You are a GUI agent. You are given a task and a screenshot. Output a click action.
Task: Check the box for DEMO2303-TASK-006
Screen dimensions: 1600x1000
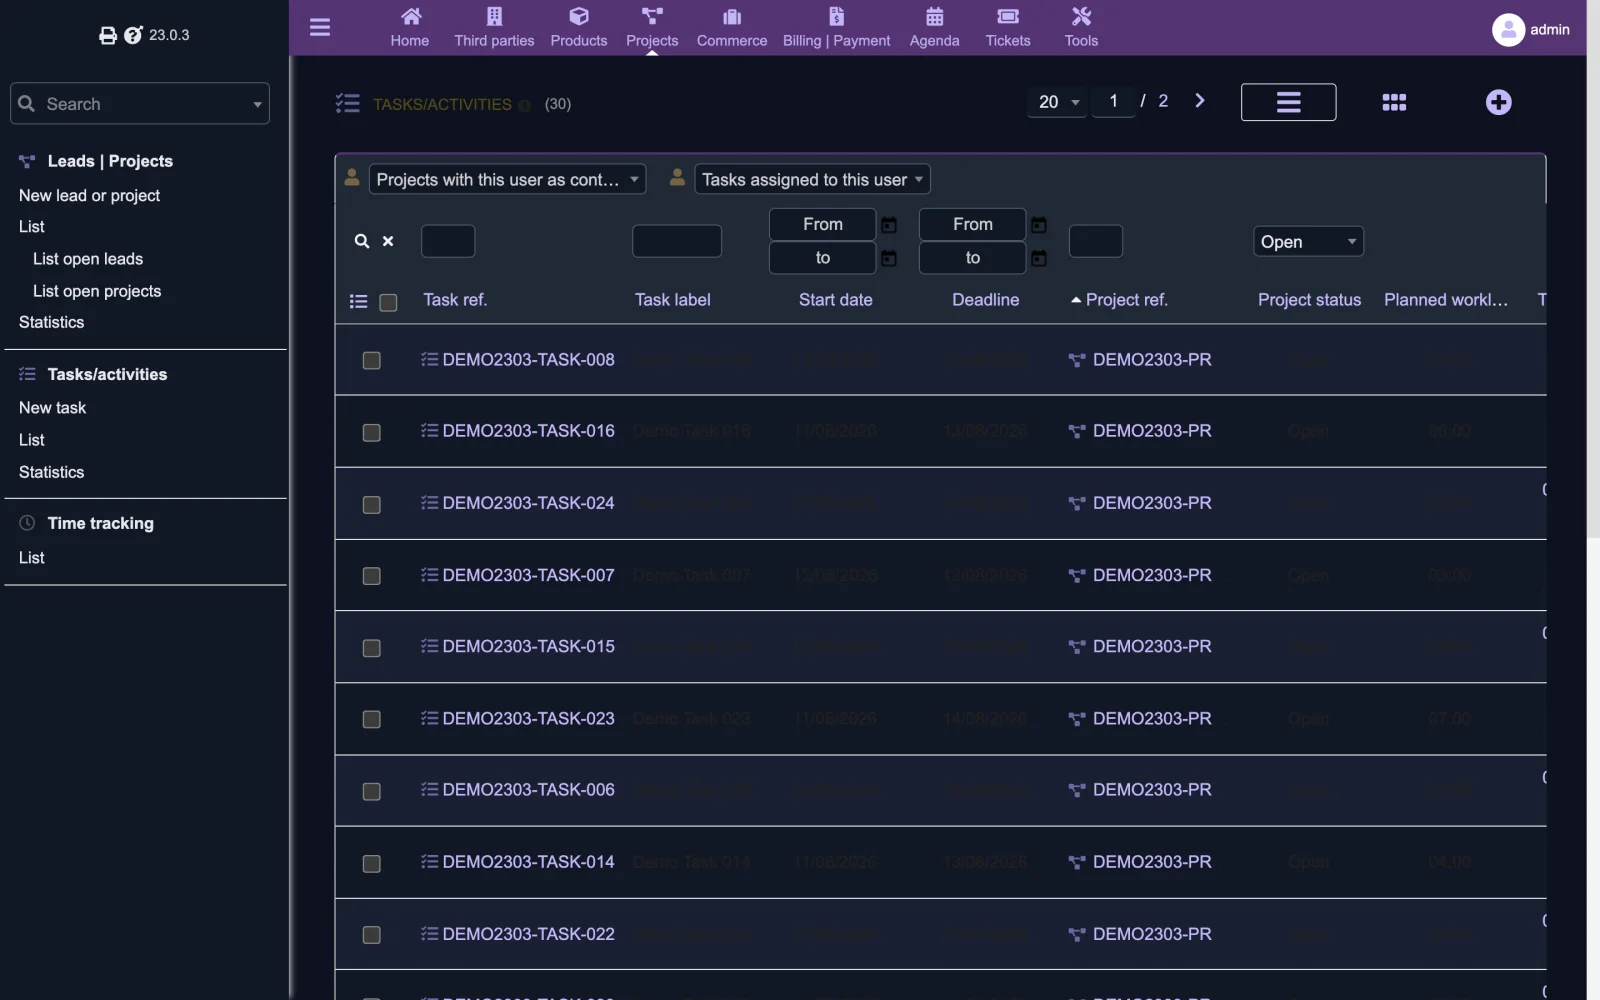coord(371,791)
